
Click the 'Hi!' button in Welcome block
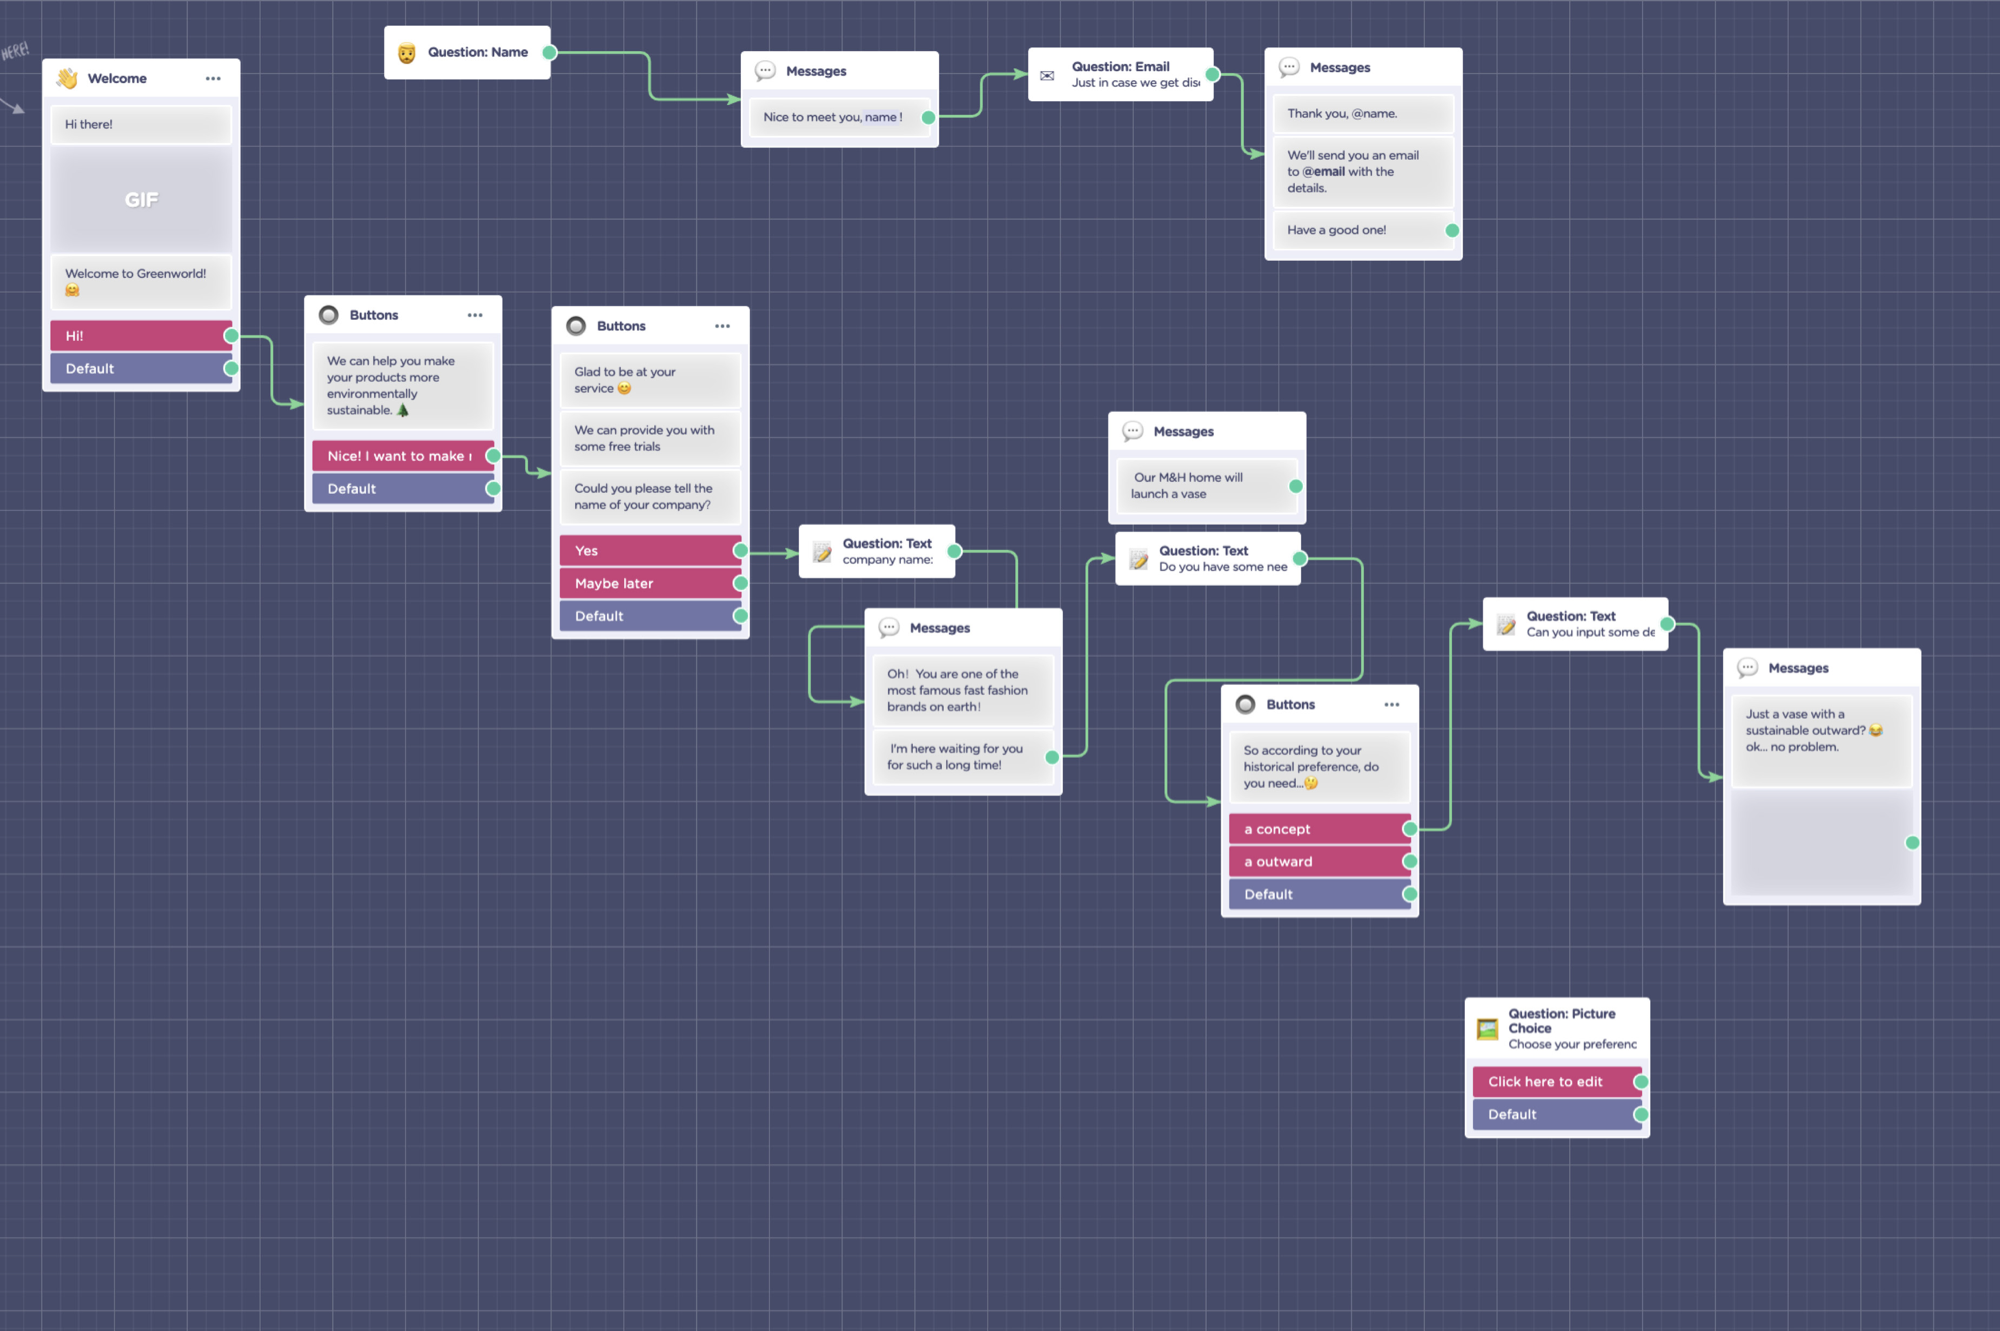(139, 336)
